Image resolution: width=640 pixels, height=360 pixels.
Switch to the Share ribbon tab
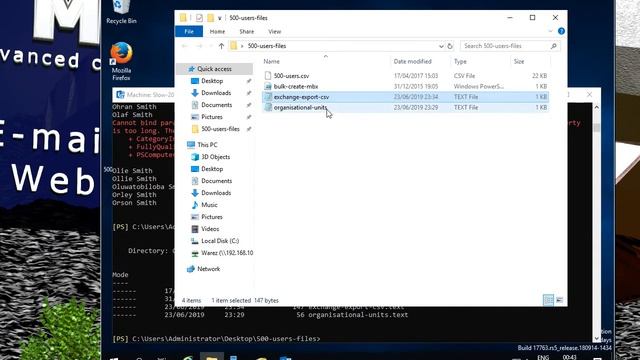[x=247, y=31]
